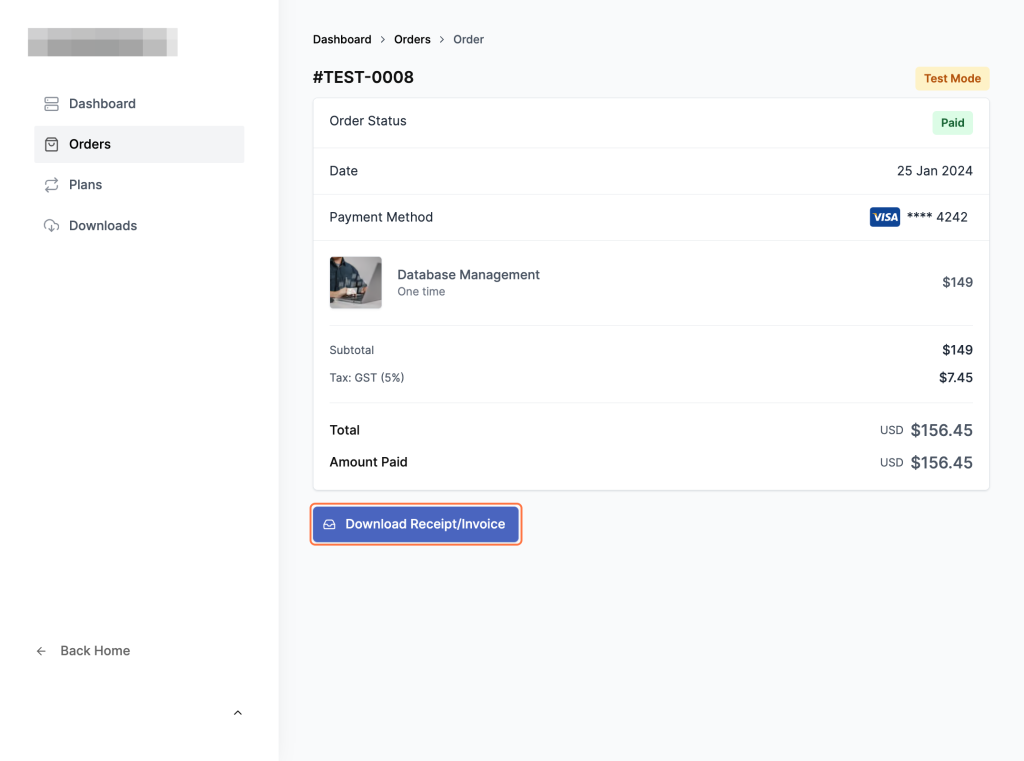Open Dashboard in the sidebar
Screen dimensions: 1024x761
[139, 104]
